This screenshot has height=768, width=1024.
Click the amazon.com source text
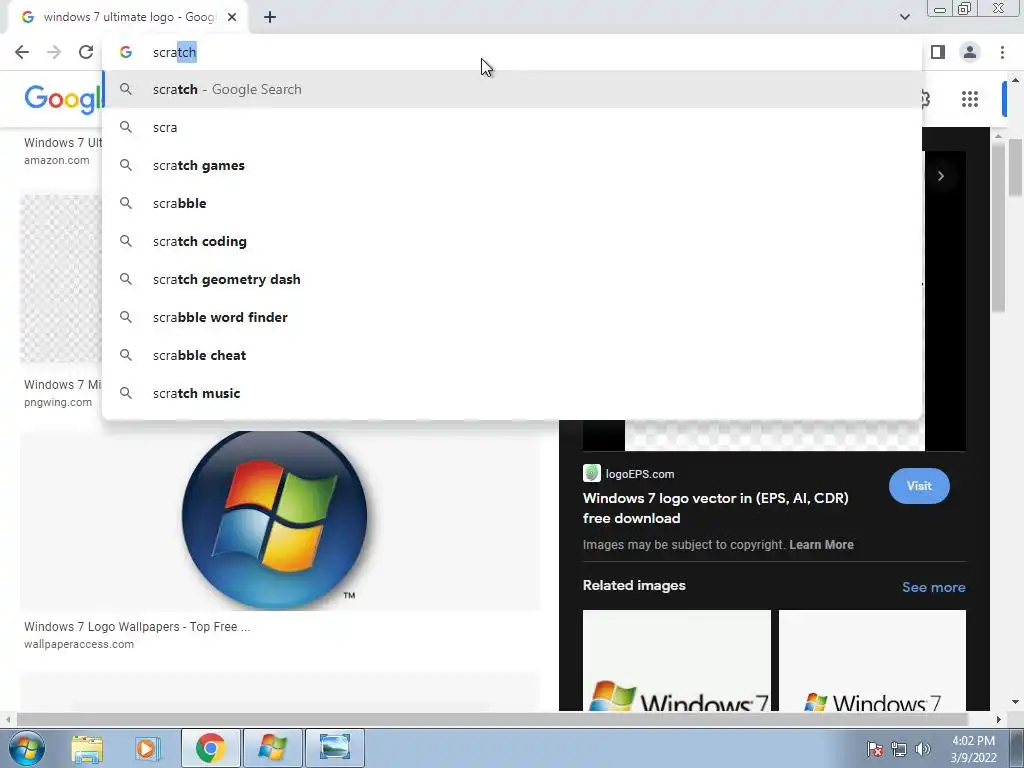coord(57,160)
